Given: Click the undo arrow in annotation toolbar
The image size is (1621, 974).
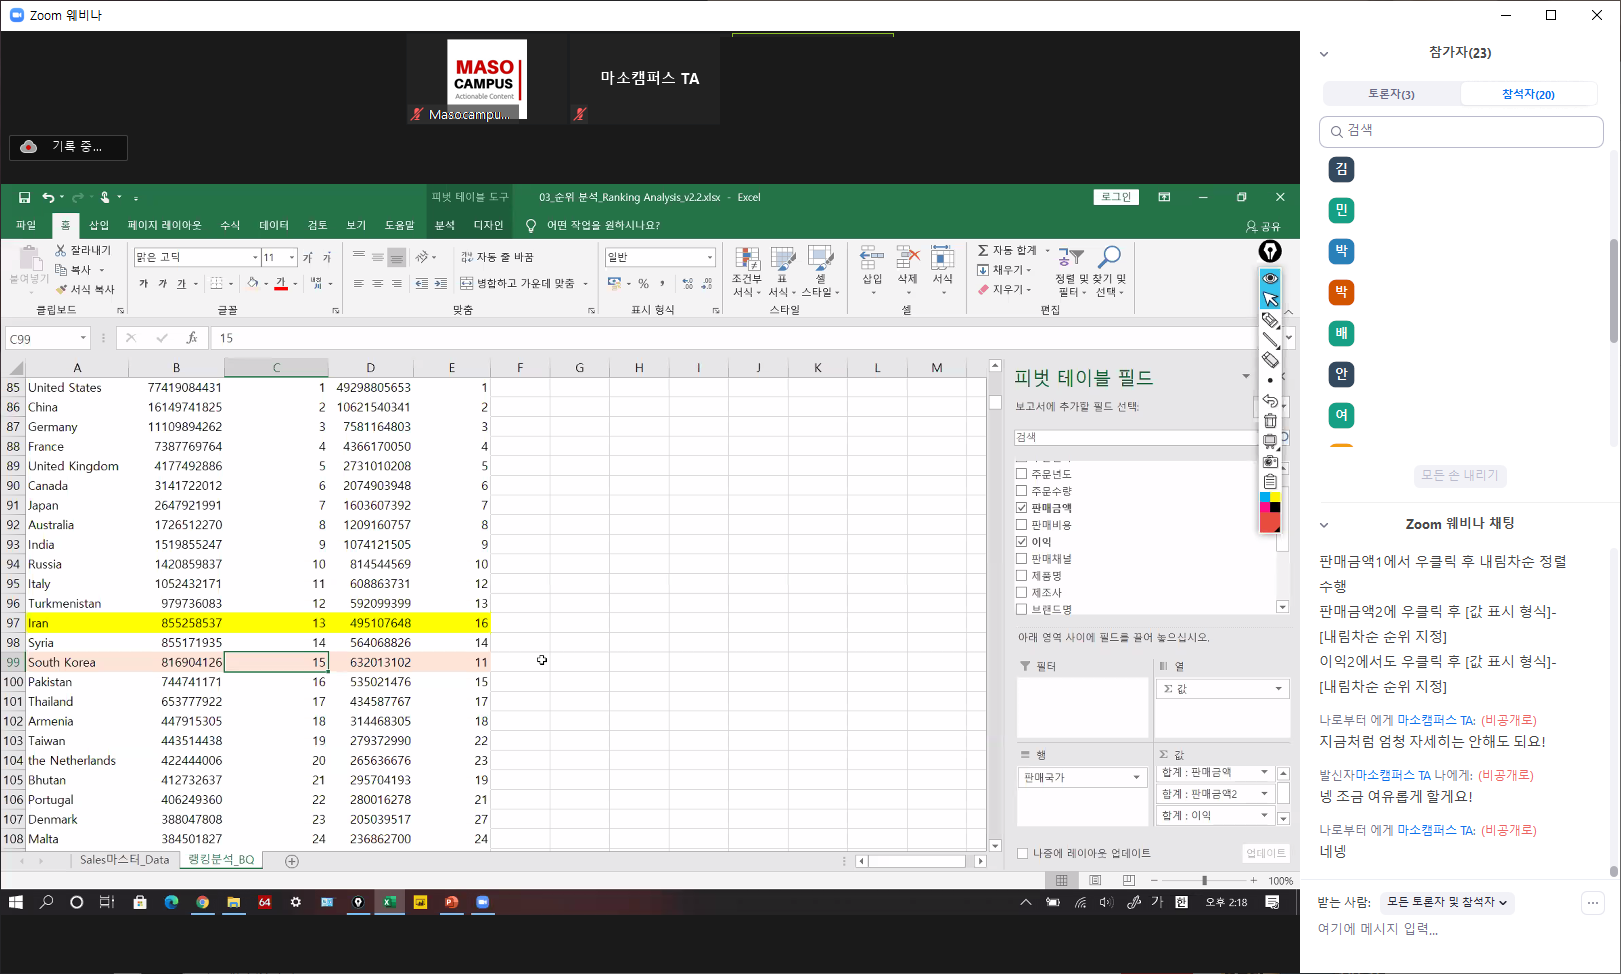Looking at the screenshot, I should [1270, 401].
